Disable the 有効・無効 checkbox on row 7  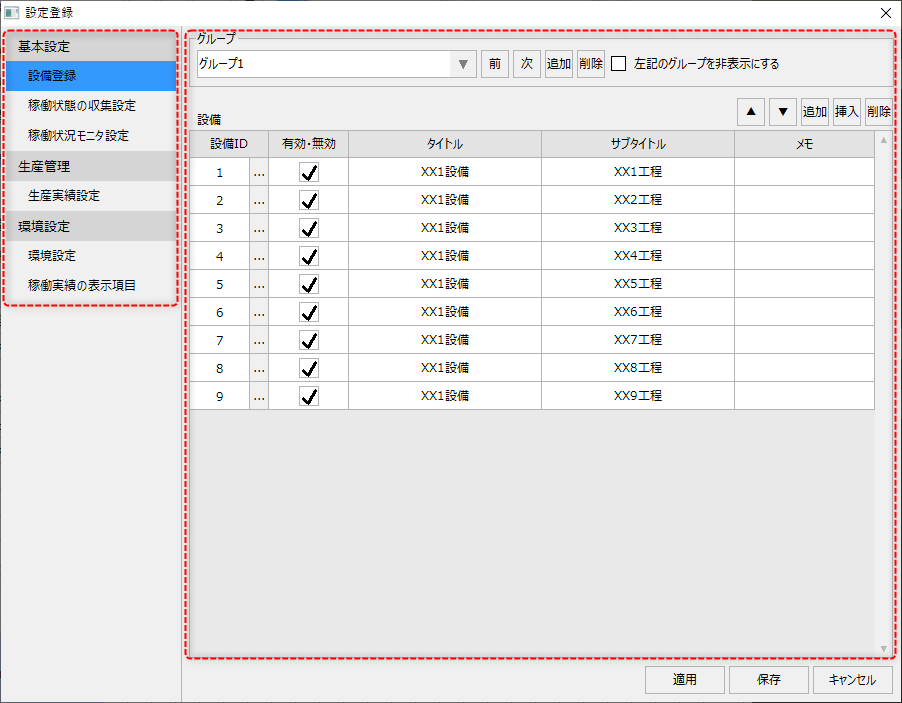(309, 339)
